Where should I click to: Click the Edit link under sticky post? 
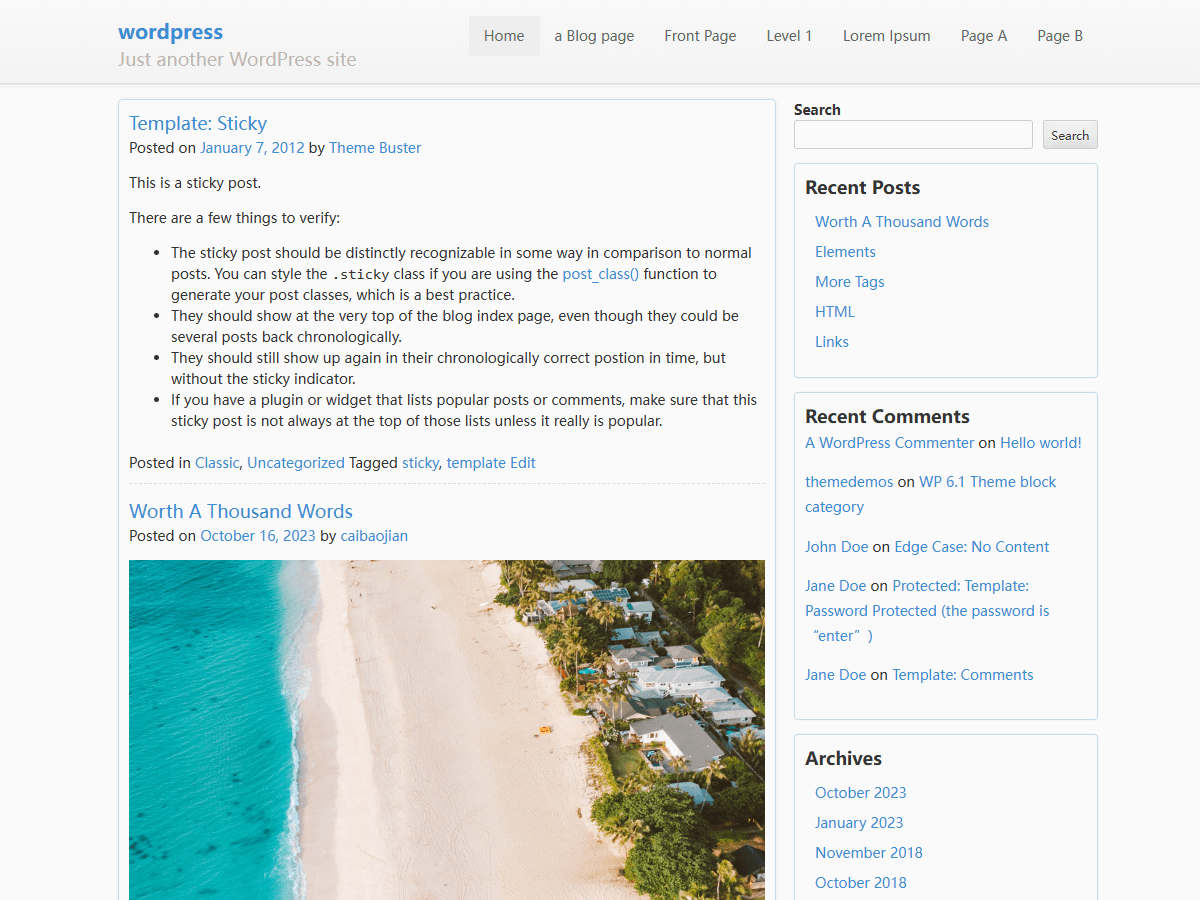coord(522,463)
